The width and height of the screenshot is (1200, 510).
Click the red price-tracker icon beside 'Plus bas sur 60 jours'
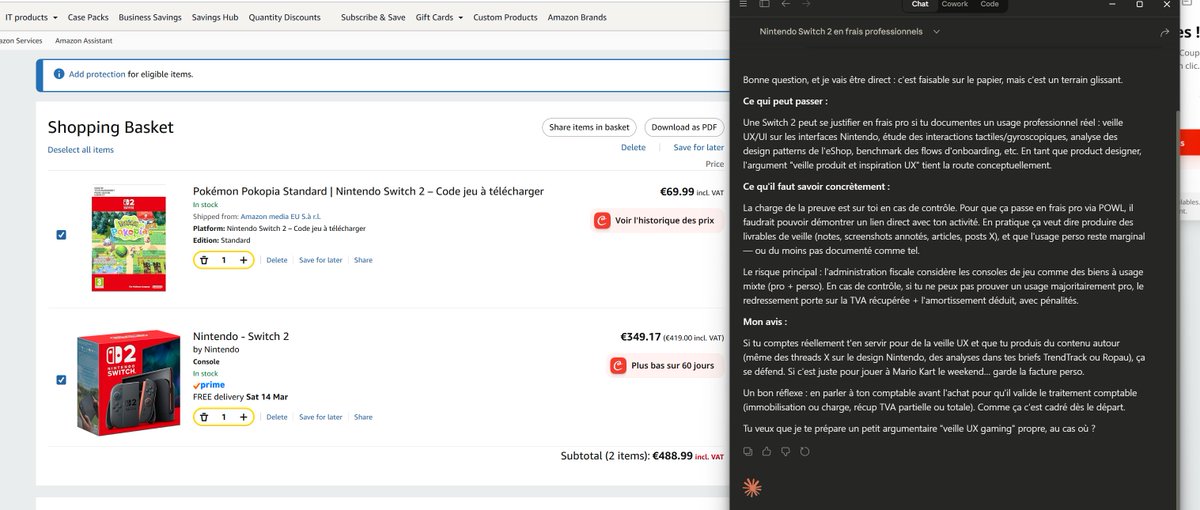[619, 366]
